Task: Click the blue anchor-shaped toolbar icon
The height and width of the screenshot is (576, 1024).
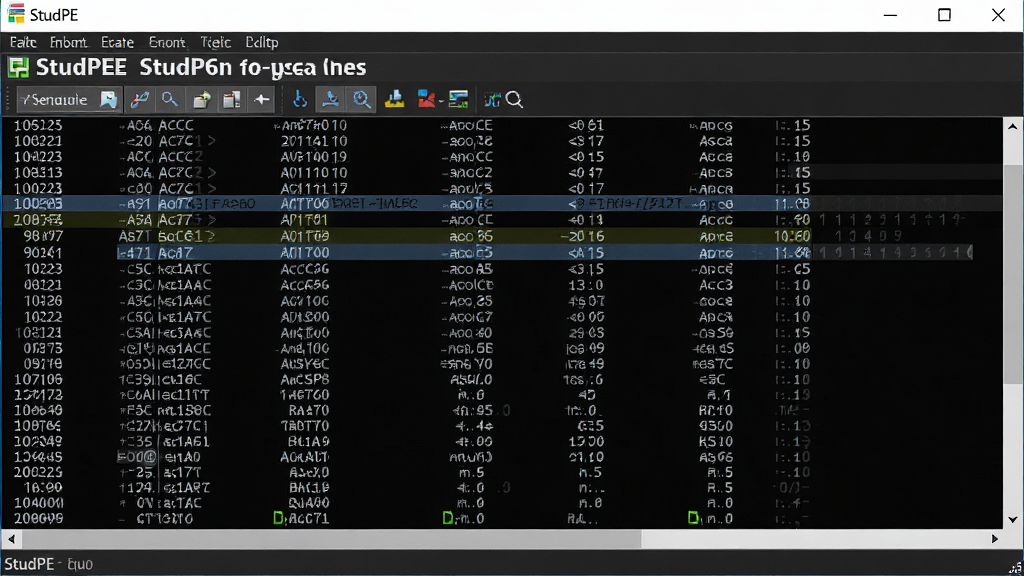Action: tap(300, 99)
